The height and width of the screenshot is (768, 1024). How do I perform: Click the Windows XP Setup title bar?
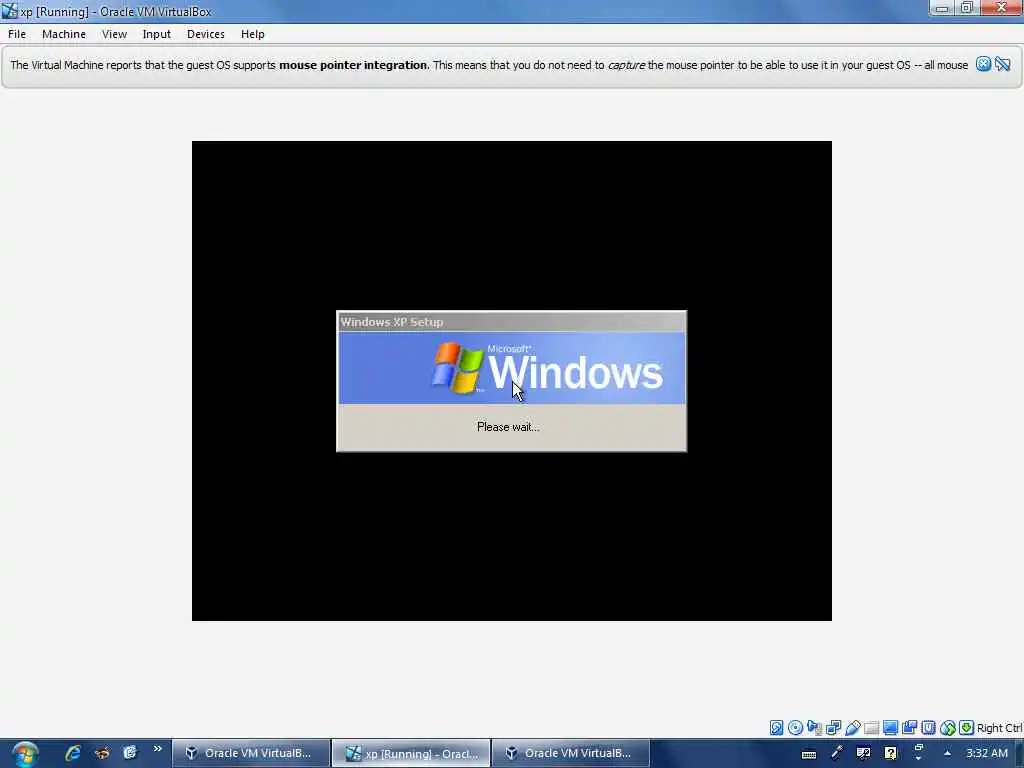tap(511, 322)
